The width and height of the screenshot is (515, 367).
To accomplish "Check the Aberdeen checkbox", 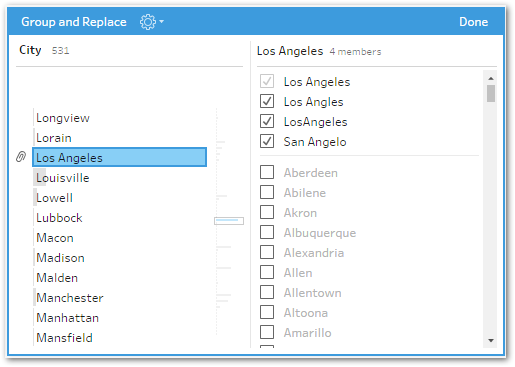I will click(x=267, y=172).
